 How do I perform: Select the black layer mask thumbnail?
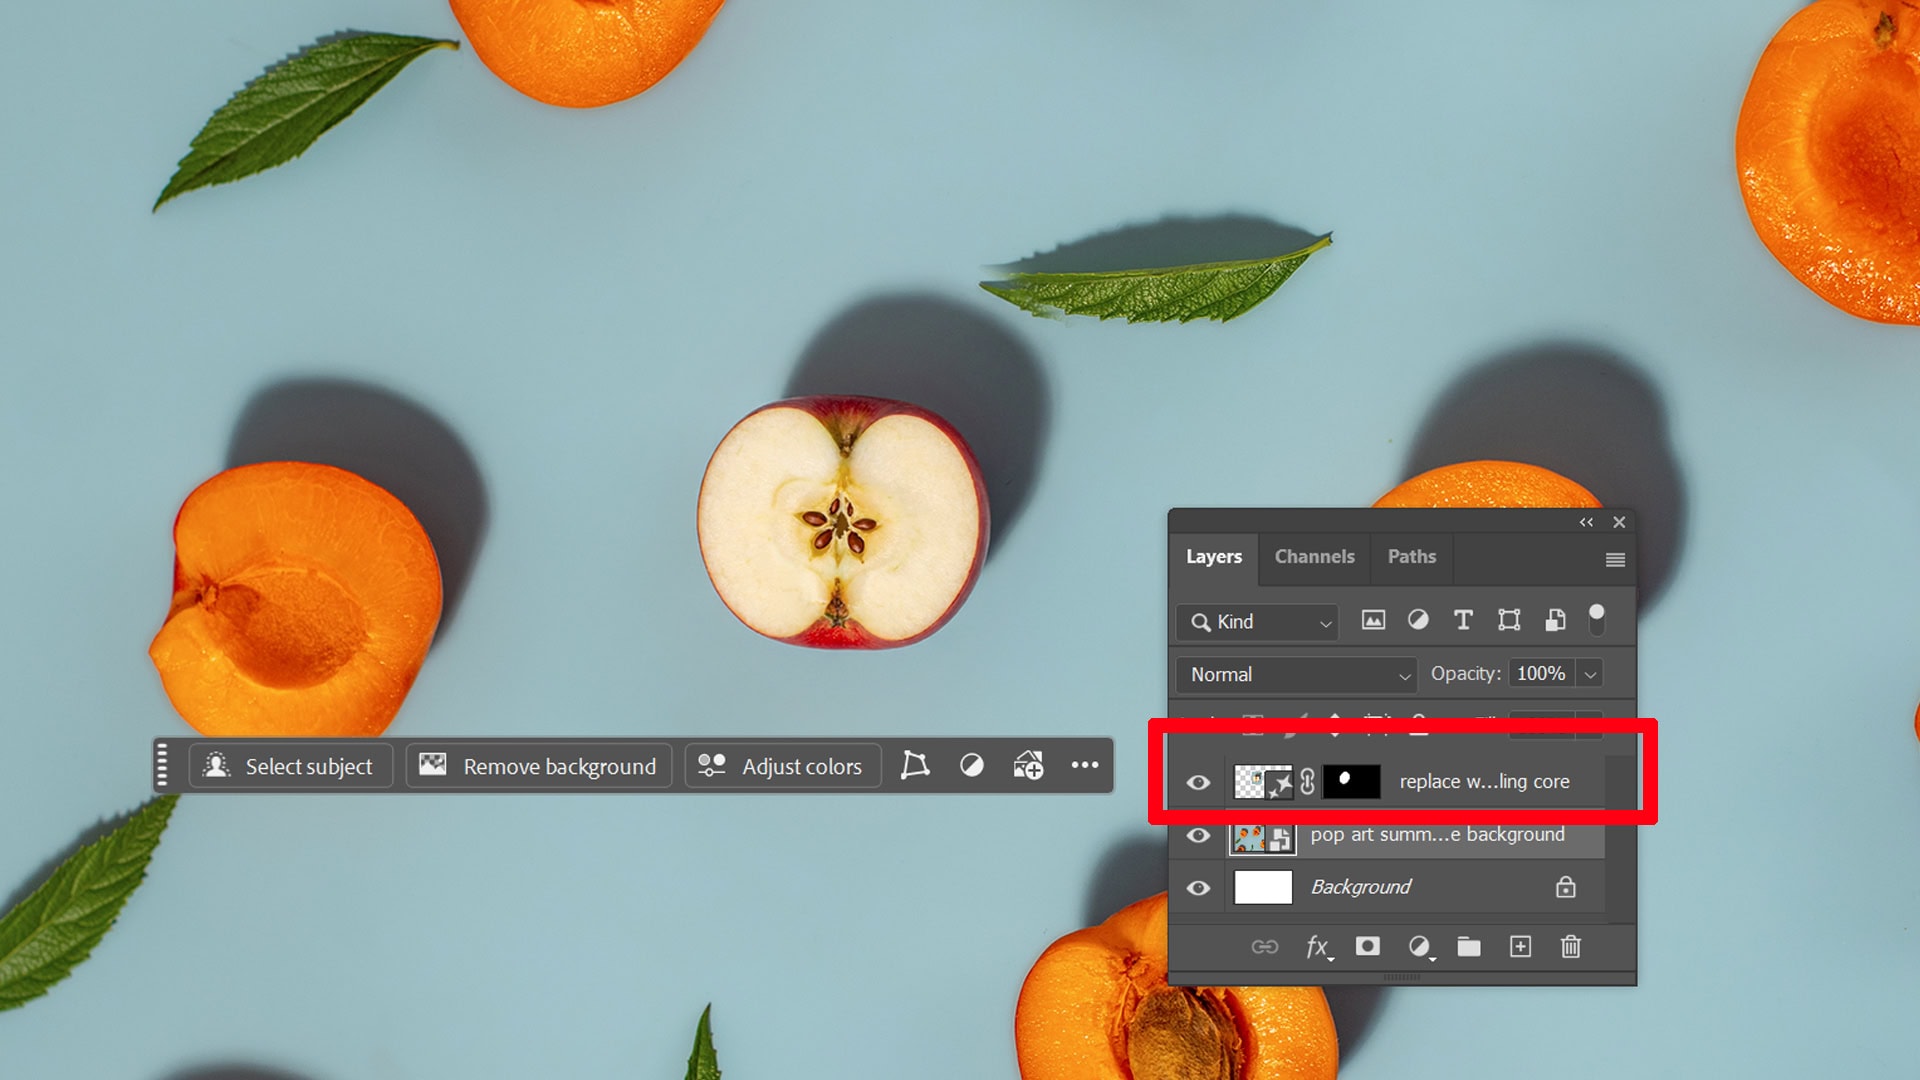tap(1351, 782)
